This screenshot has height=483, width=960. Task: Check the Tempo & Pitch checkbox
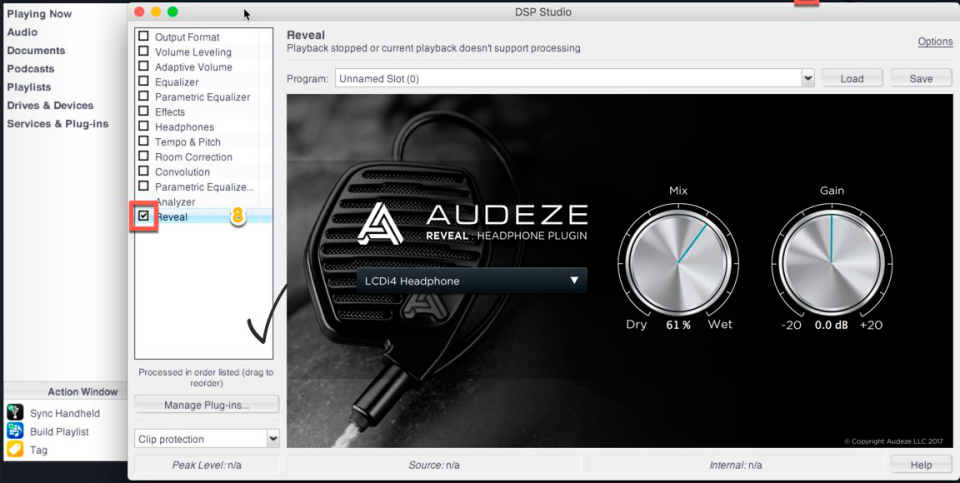[x=143, y=141]
